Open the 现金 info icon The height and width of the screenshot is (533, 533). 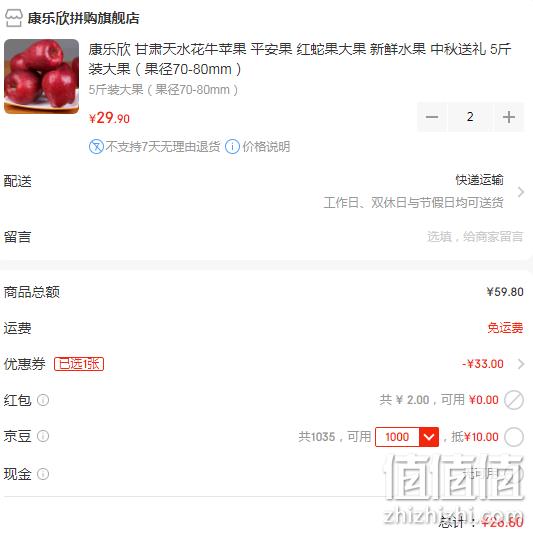[x=43, y=474]
